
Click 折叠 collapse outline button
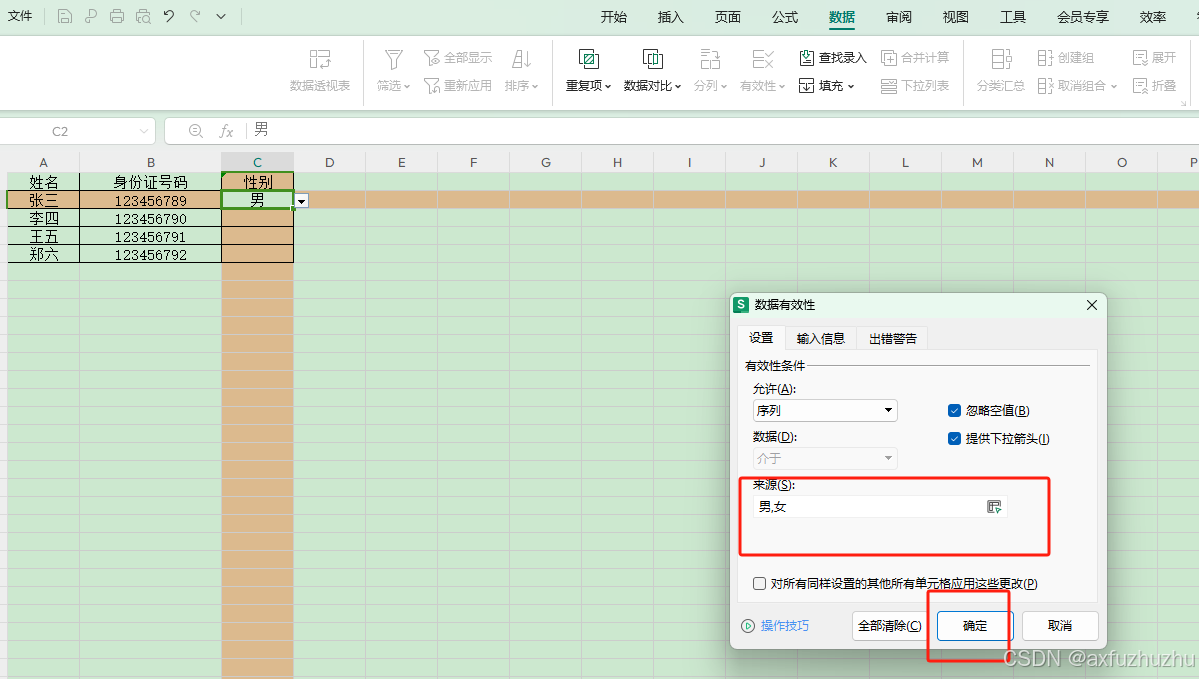tap(1155, 86)
